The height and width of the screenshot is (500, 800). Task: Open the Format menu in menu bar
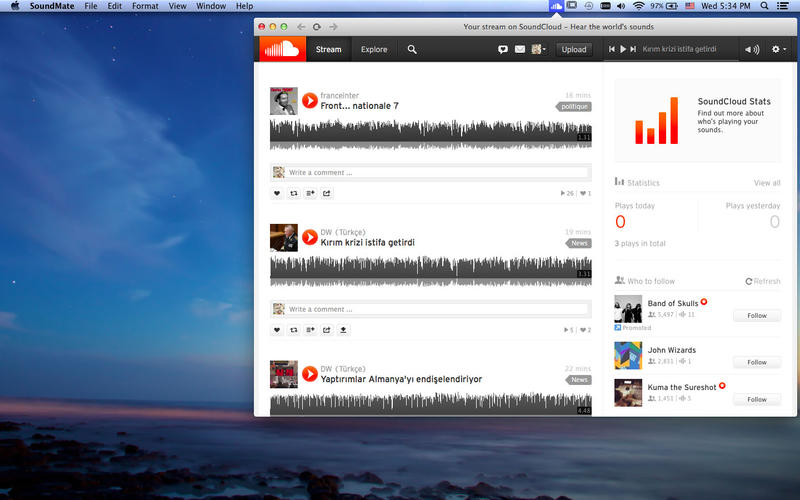pyautogui.click(x=145, y=6)
